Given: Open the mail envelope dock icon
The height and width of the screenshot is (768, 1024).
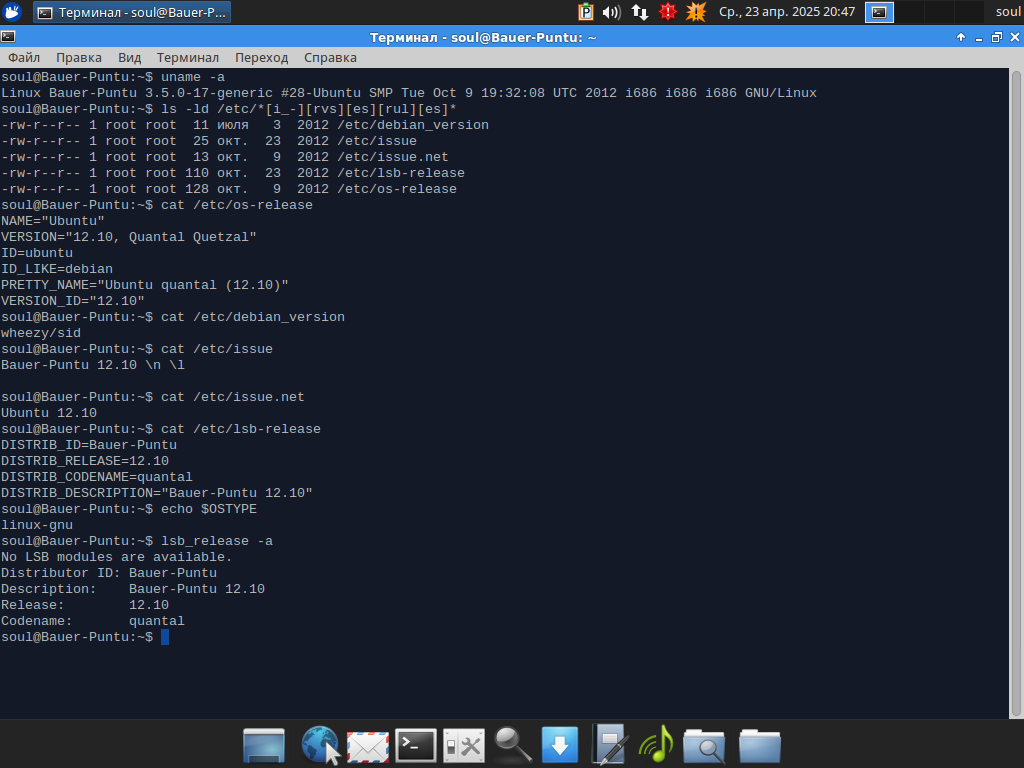Looking at the screenshot, I should 368,746.
